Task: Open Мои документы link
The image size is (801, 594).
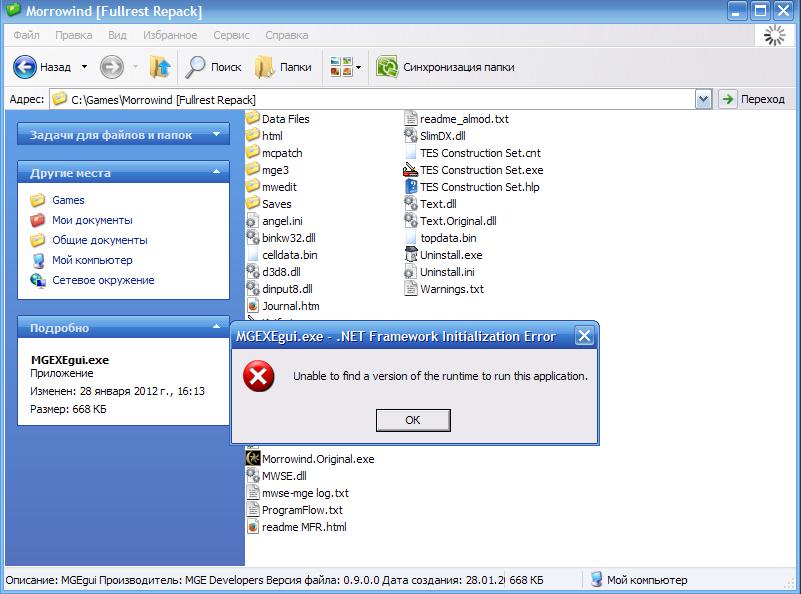Action: [92, 220]
